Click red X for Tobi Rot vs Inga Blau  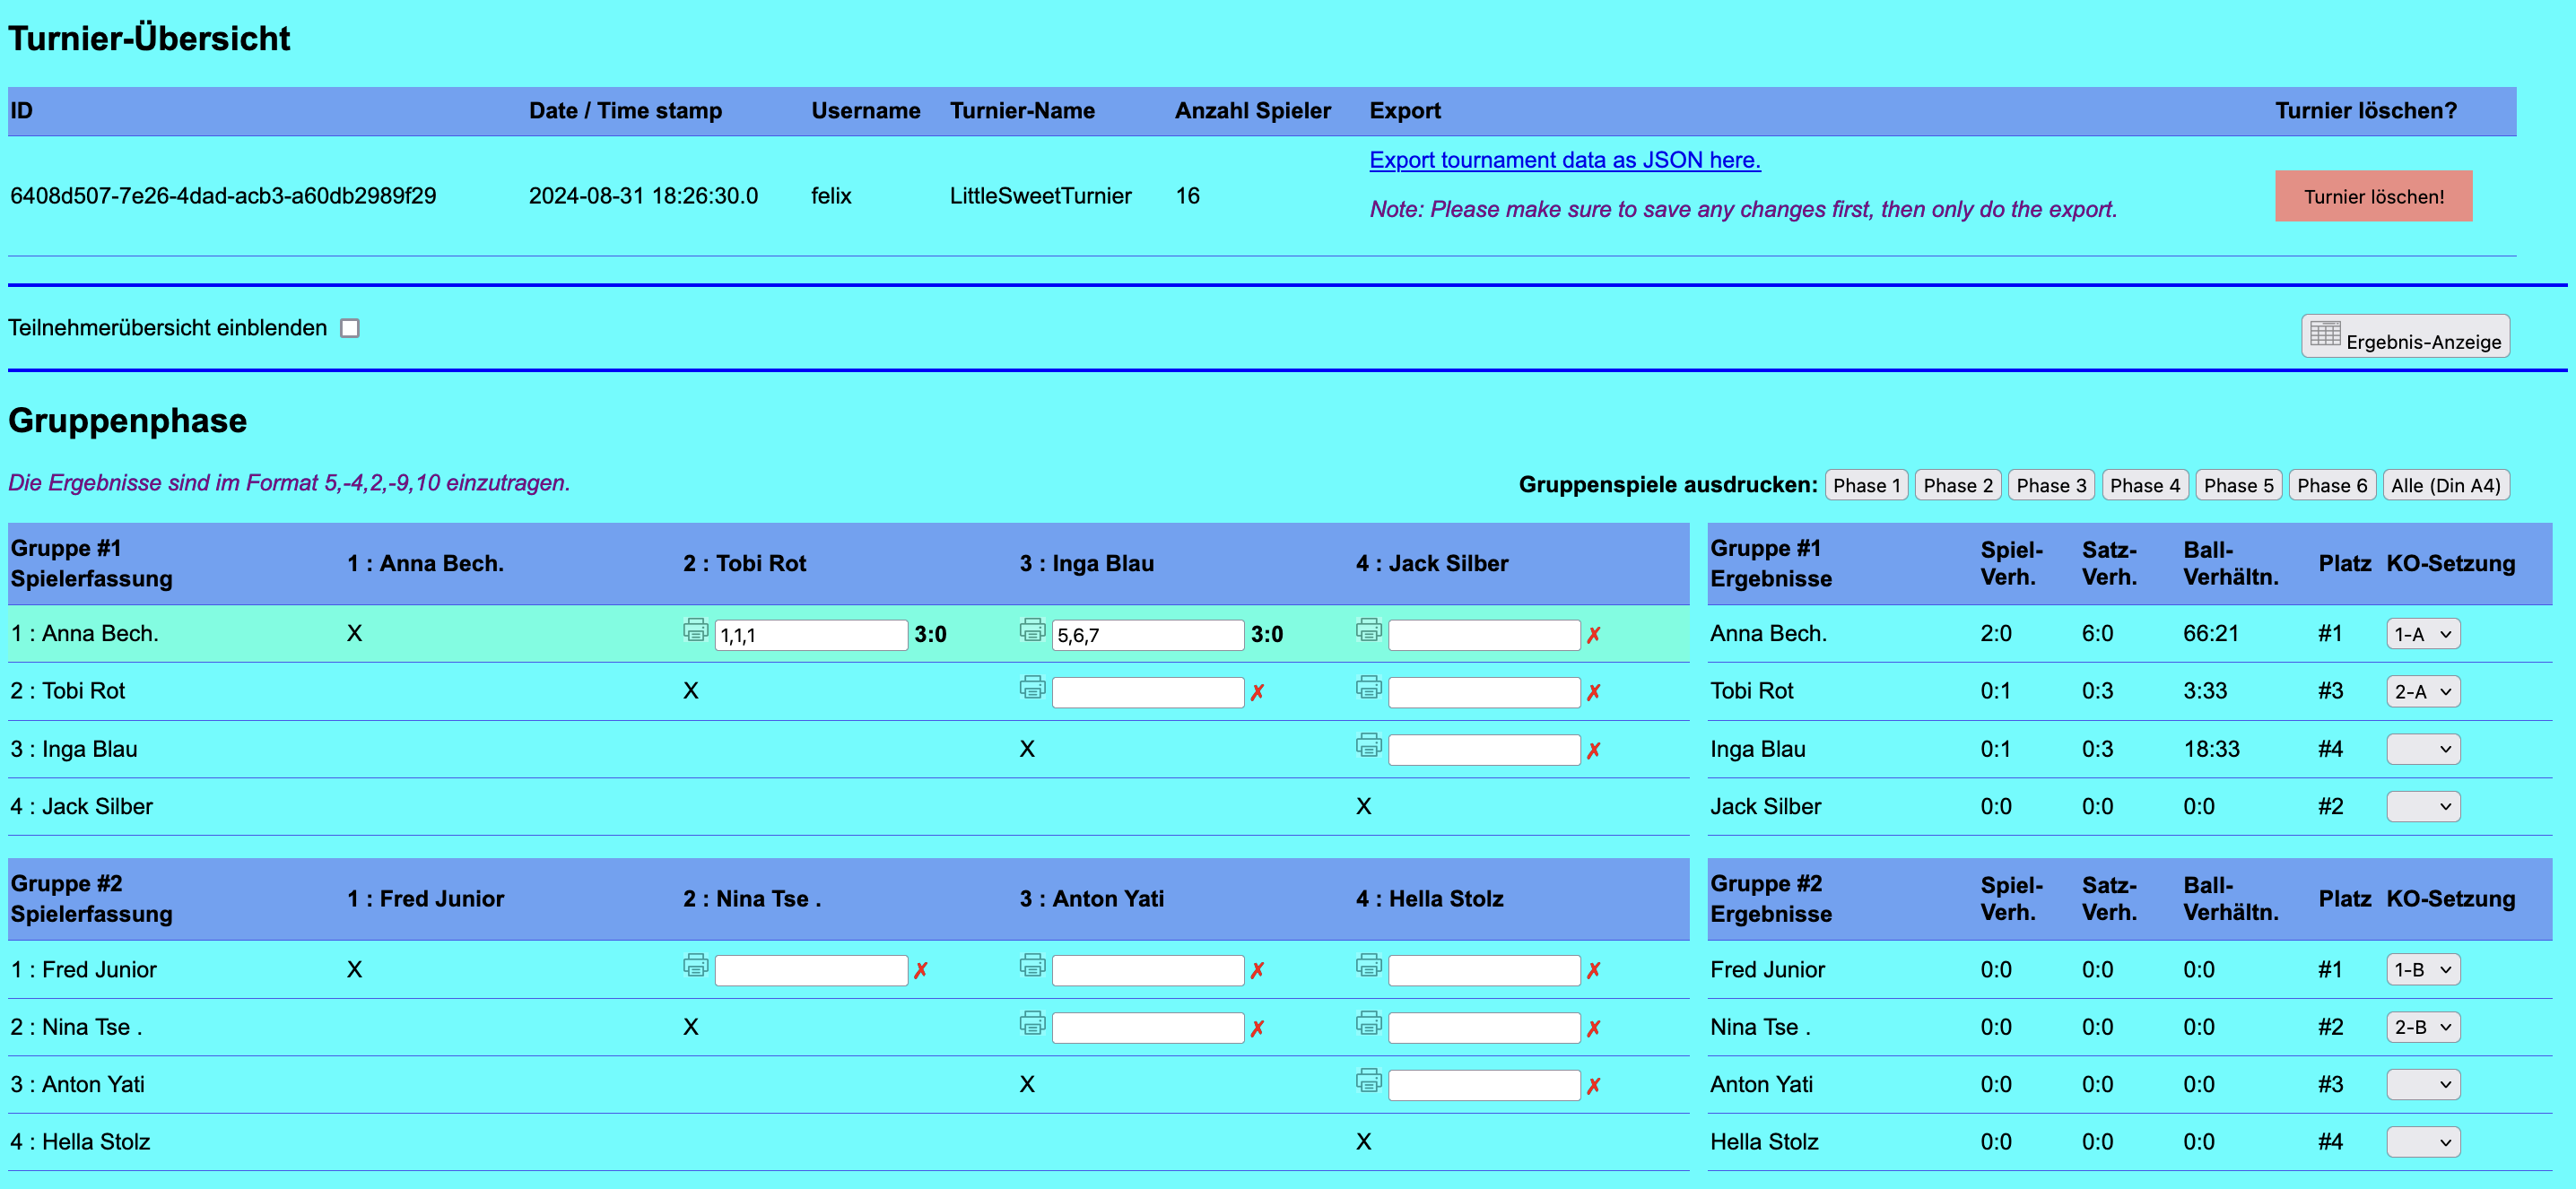1257,693
